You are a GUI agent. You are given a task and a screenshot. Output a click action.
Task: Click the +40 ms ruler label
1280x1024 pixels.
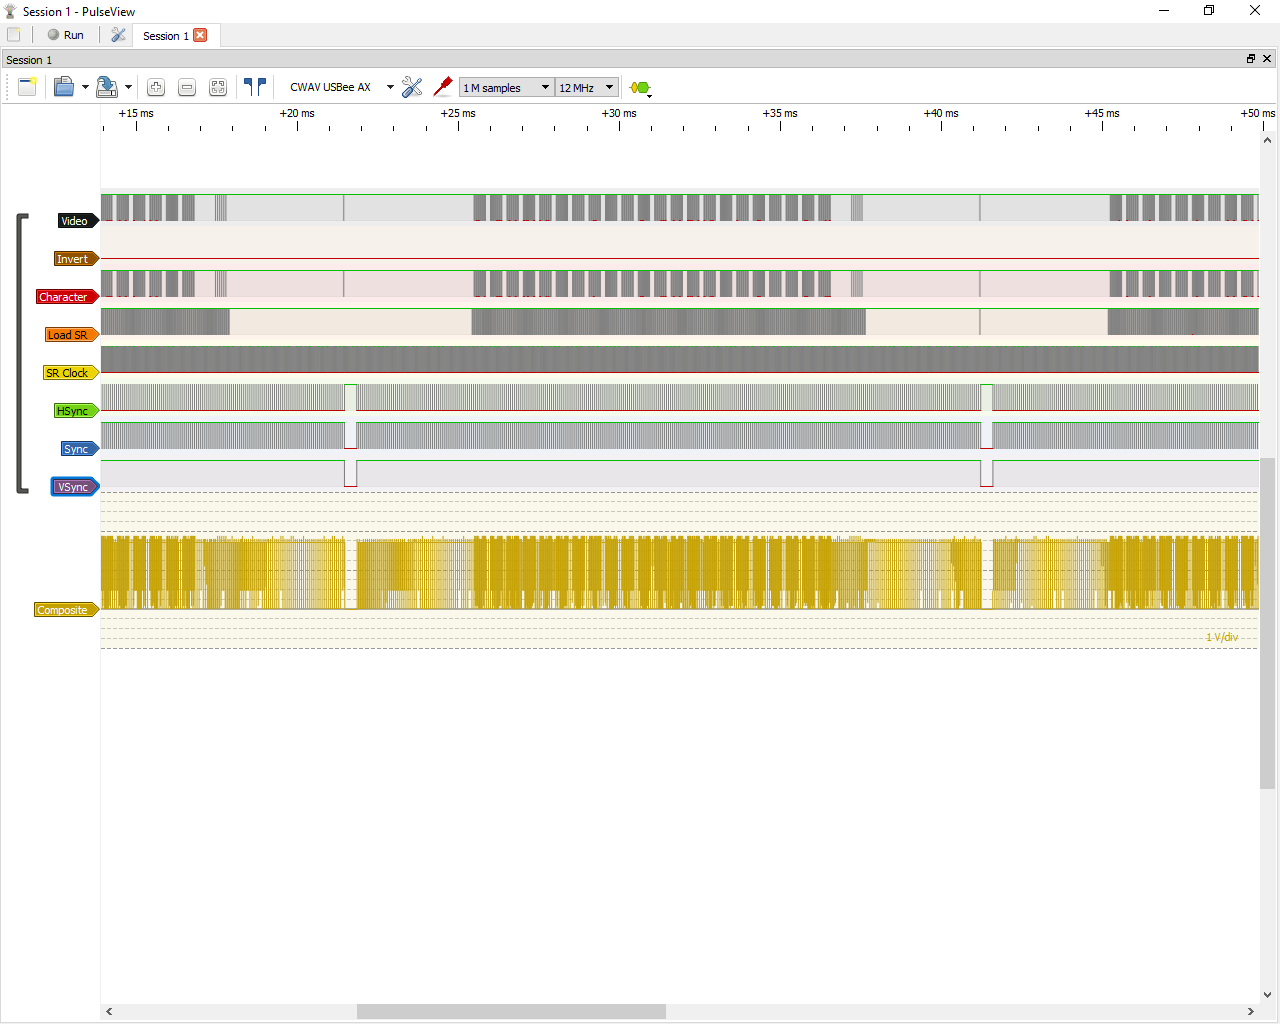941,113
